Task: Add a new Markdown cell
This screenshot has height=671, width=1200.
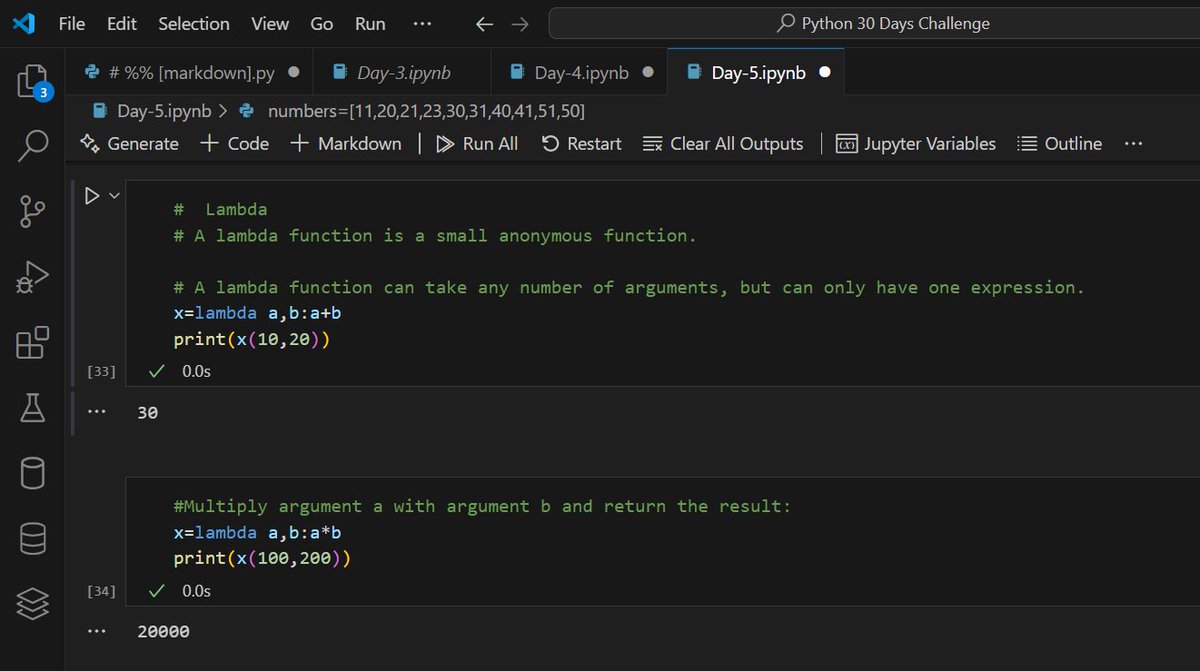Action: click(x=345, y=144)
